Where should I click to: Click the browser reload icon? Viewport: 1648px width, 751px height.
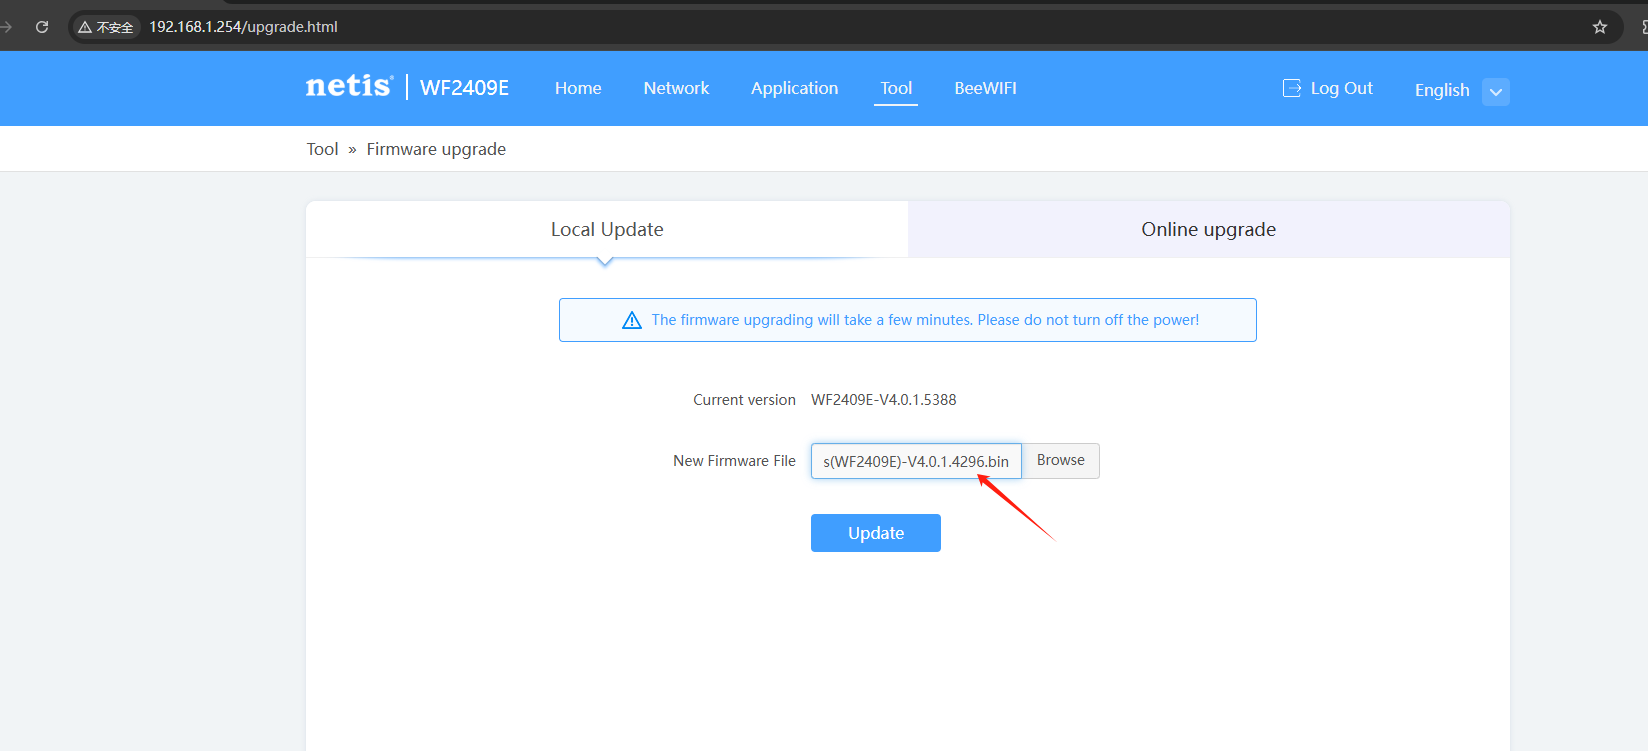click(x=42, y=27)
